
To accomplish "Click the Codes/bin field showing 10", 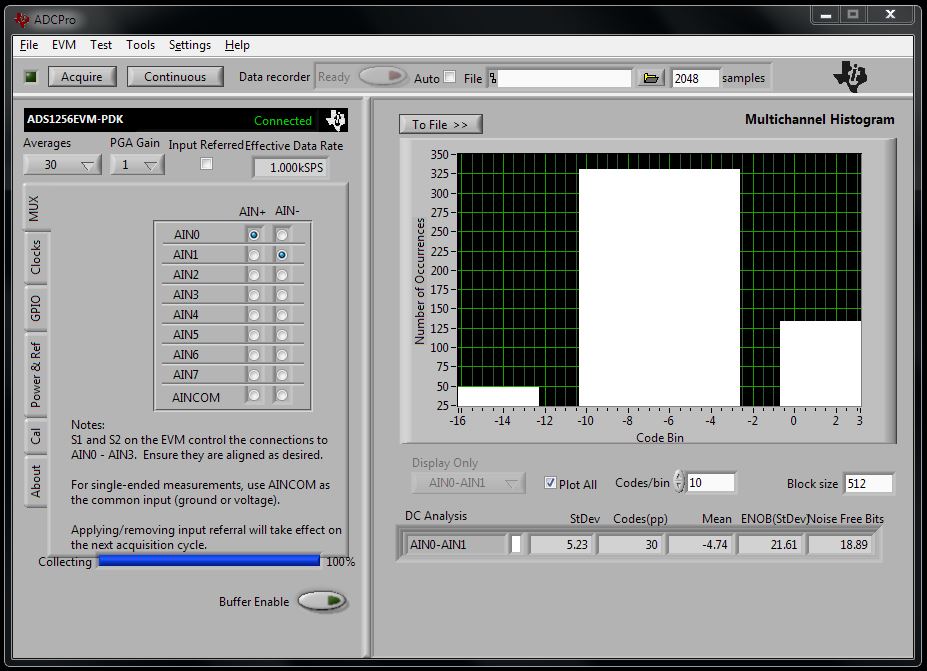I will coord(711,483).
